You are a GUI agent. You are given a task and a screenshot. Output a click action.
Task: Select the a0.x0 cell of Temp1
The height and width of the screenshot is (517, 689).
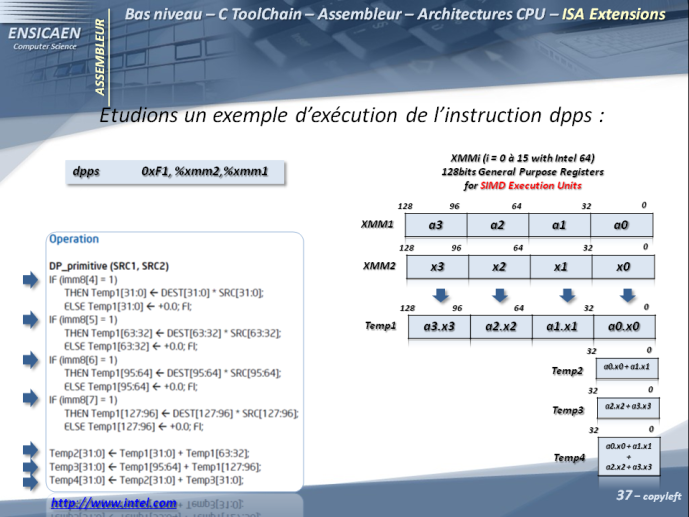point(624,326)
